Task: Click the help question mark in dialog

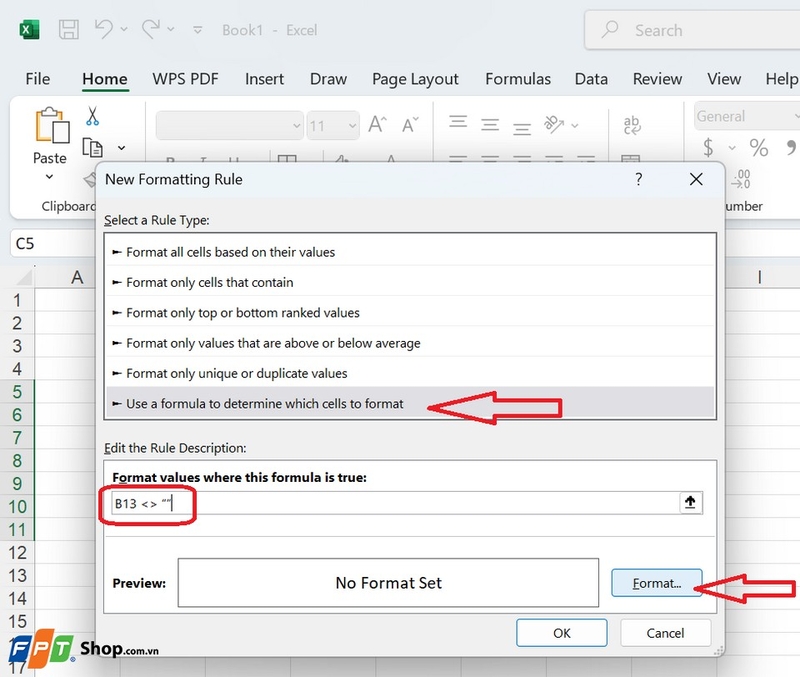Action: [638, 179]
